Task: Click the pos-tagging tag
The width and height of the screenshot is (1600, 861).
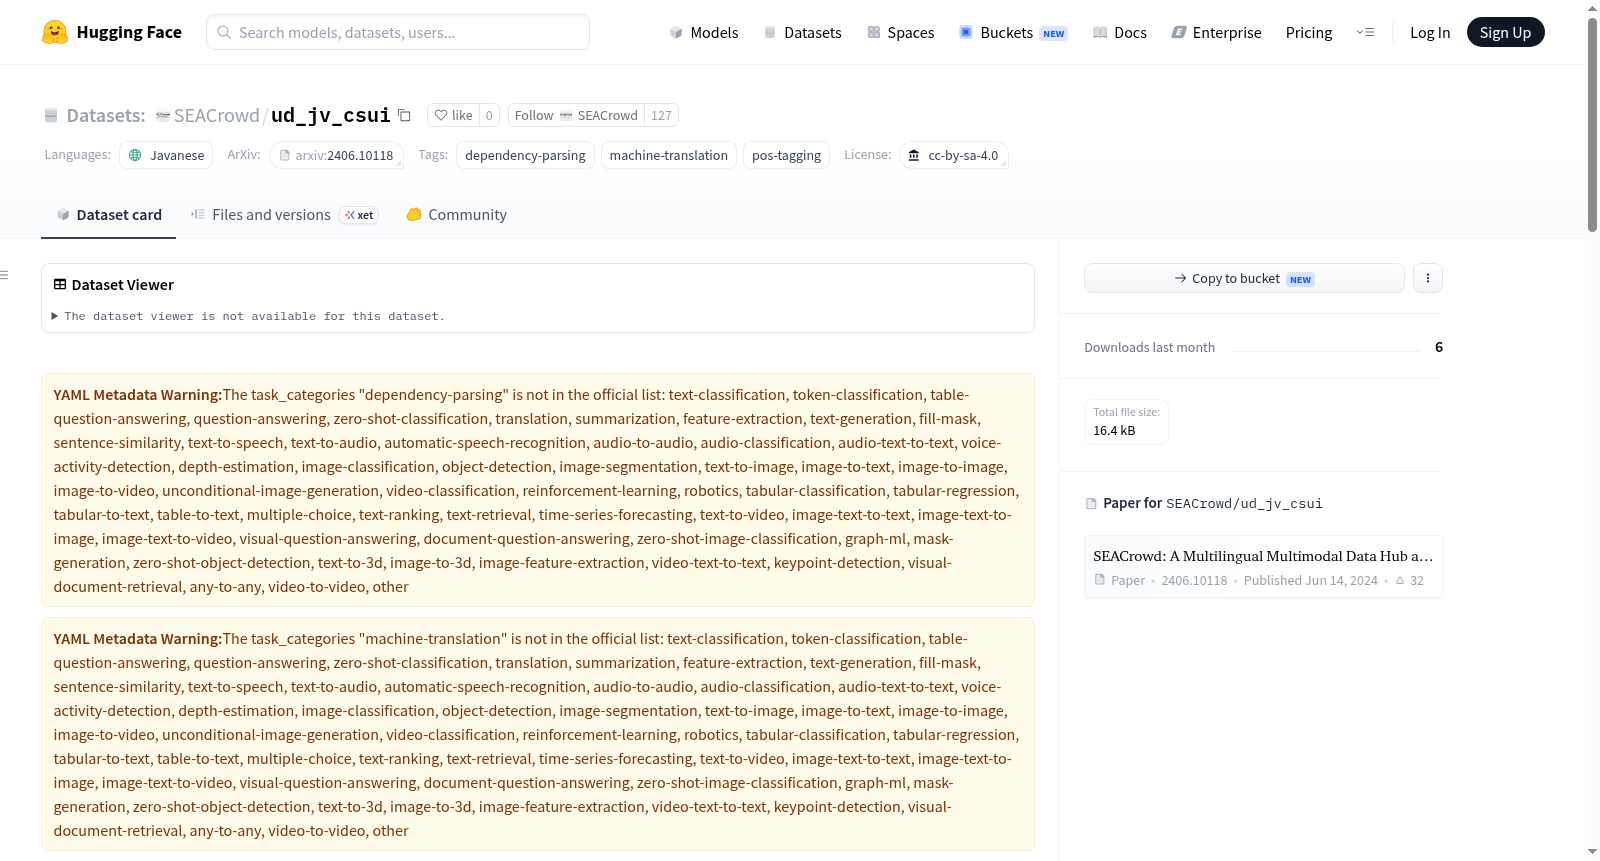Action: click(786, 155)
